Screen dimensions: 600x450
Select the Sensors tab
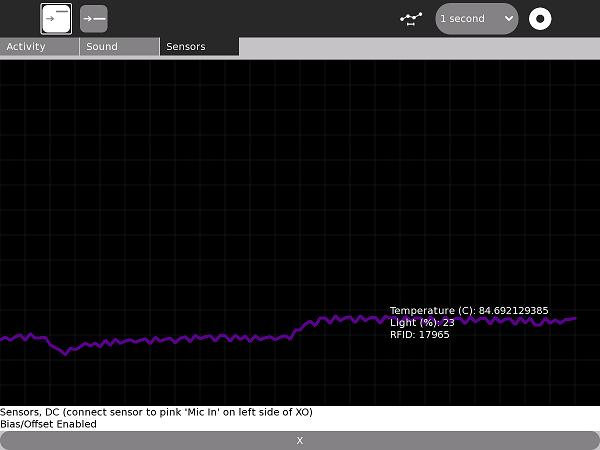click(199, 46)
